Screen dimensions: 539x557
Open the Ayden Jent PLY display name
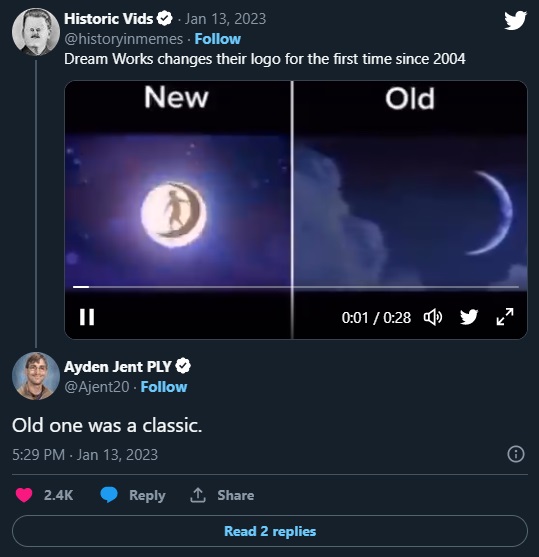point(118,367)
